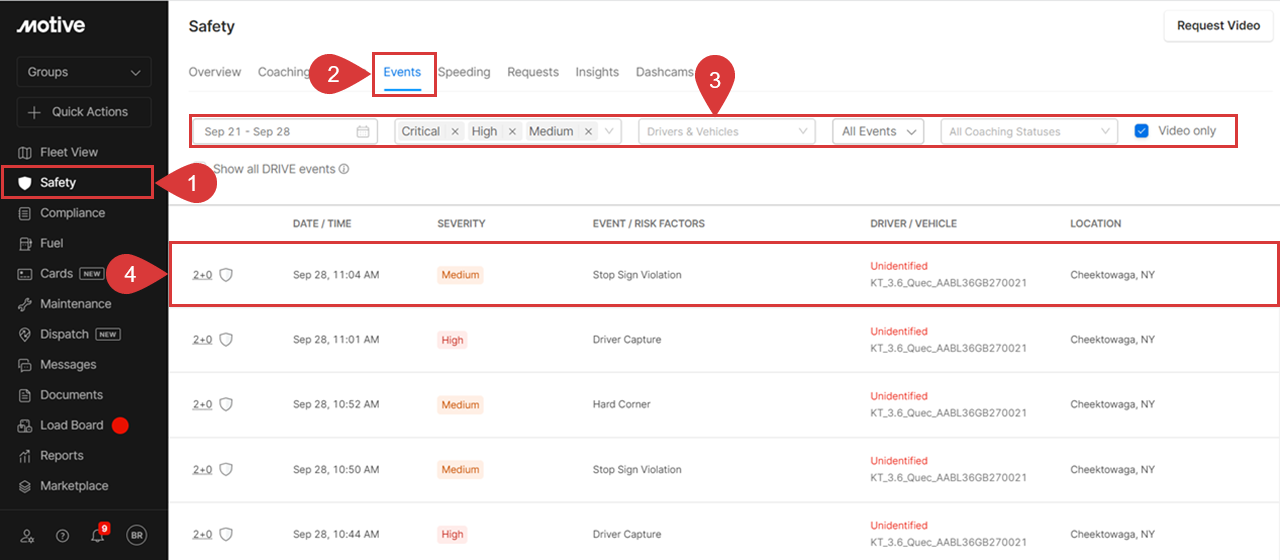
Task: Remove the Medium severity filter tag
Action: click(588, 131)
